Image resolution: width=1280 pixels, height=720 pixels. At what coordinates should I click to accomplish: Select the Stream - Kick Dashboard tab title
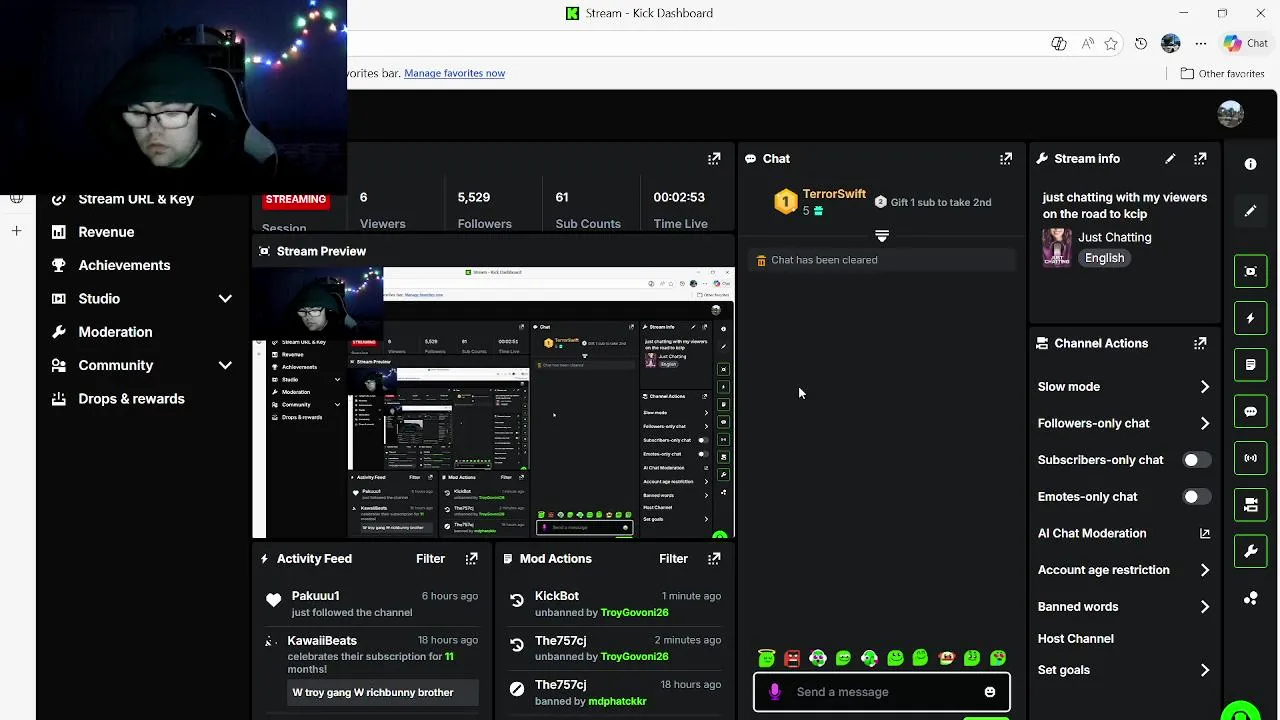649,13
